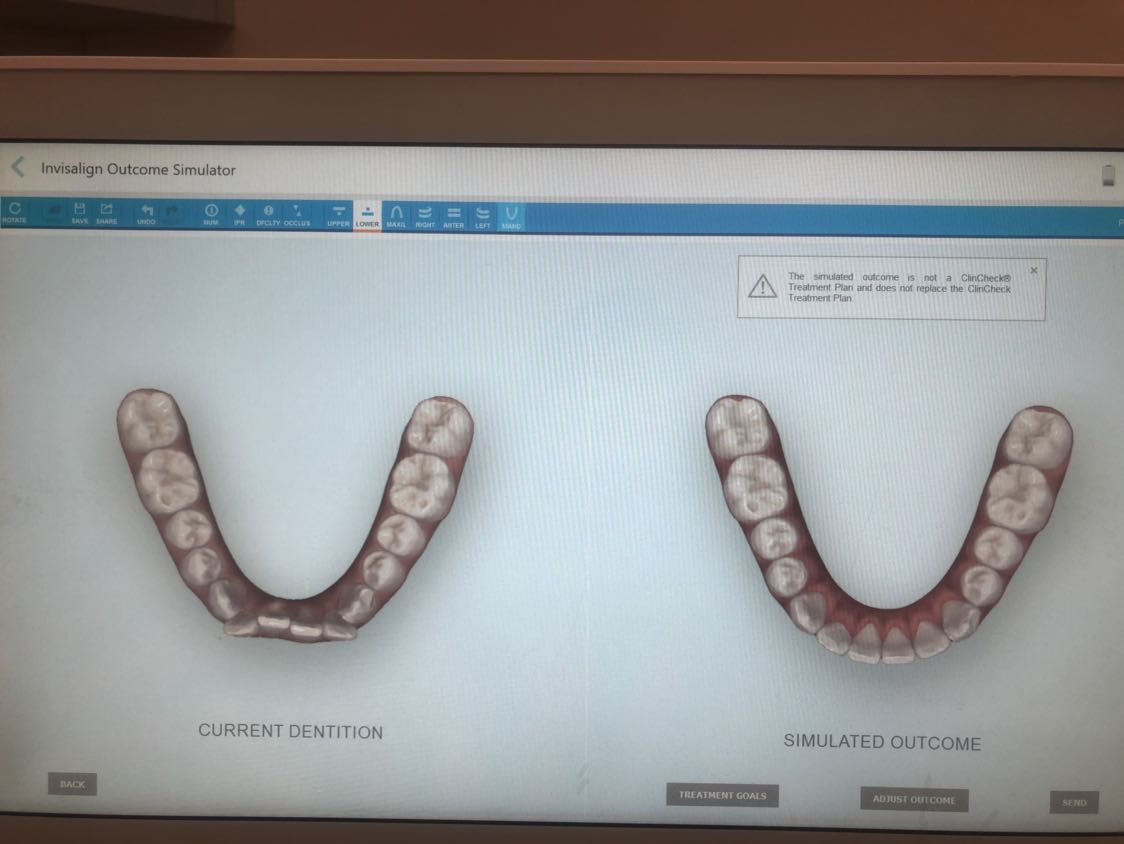This screenshot has height=844, width=1124.
Task: Click the 'Invisalign Outcome Simulator' title
Action: tap(138, 169)
